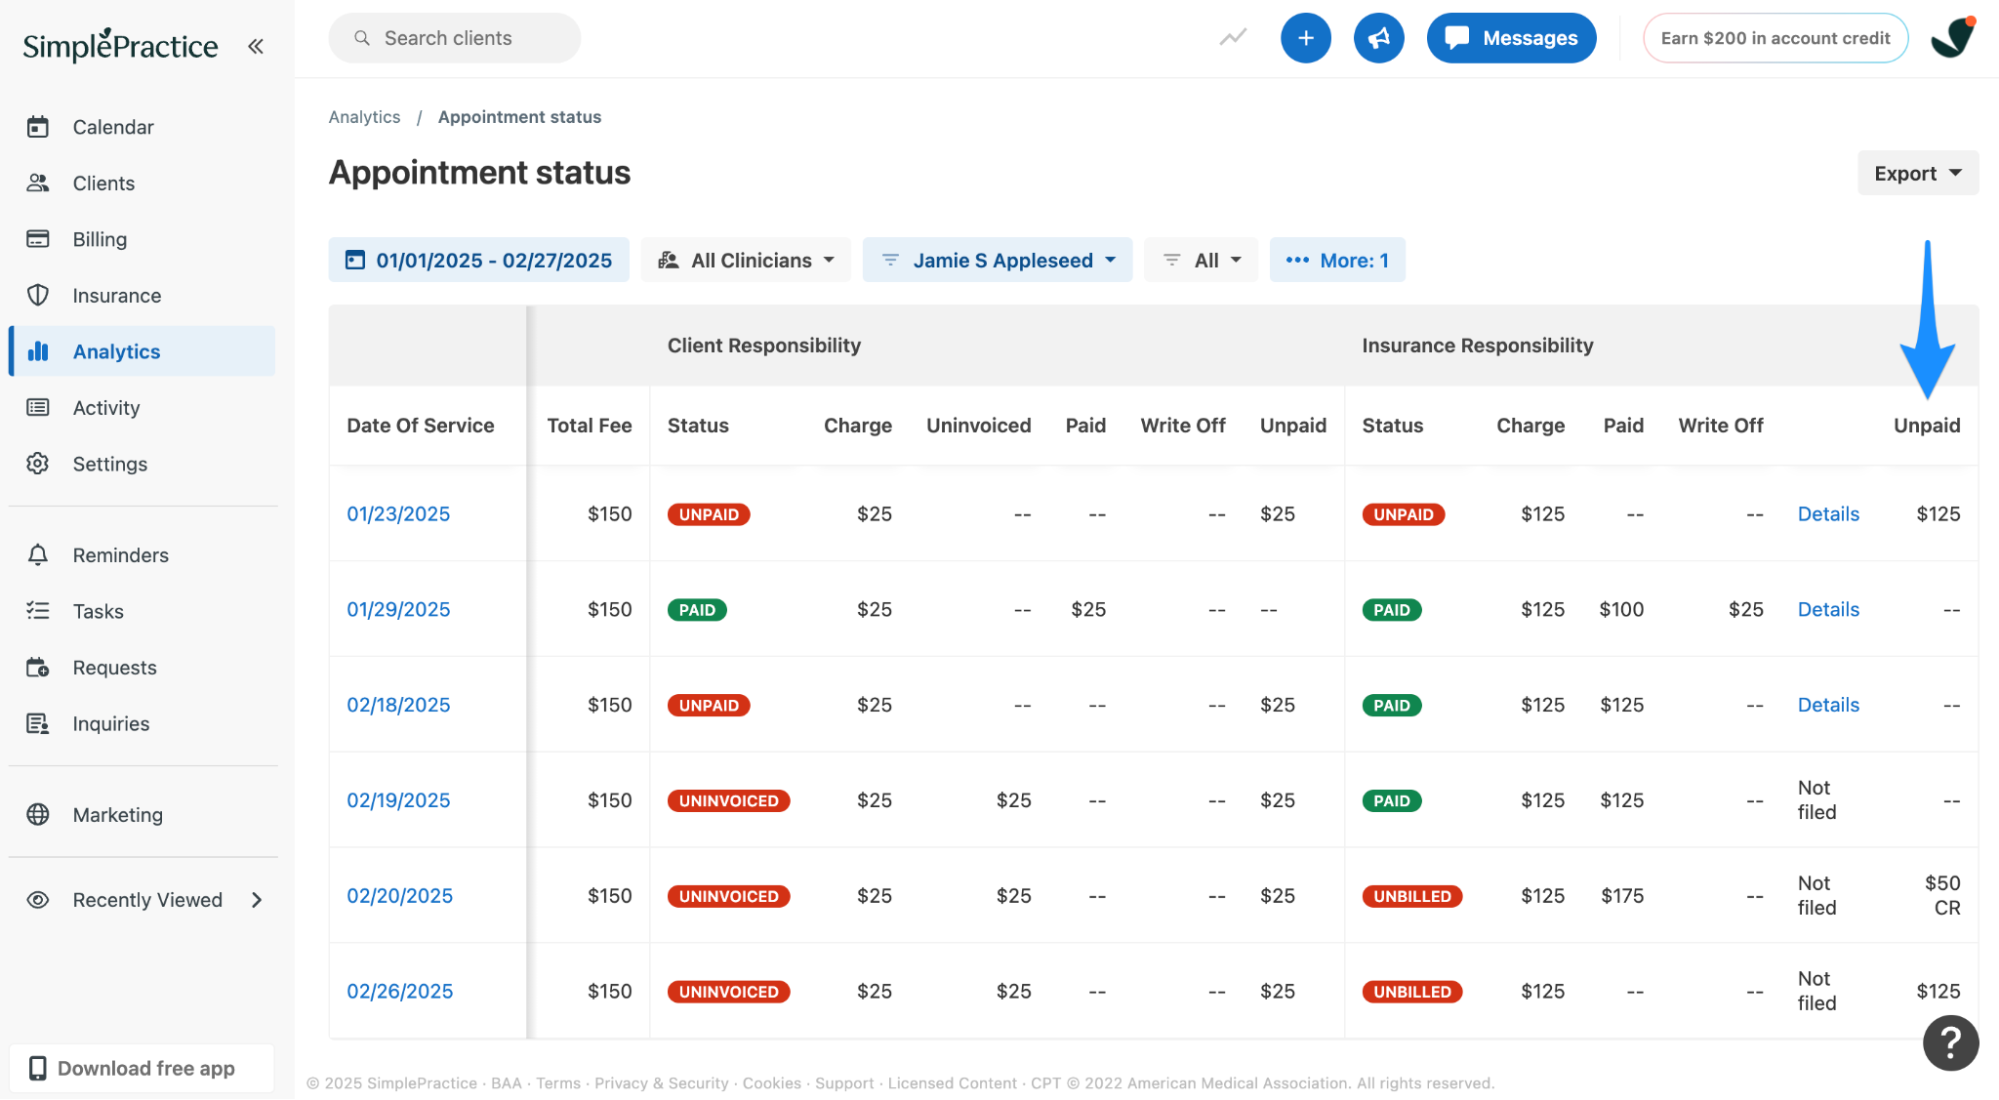Click the Settings gear icon
1999x1100 pixels.
pyautogui.click(x=38, y=463)
